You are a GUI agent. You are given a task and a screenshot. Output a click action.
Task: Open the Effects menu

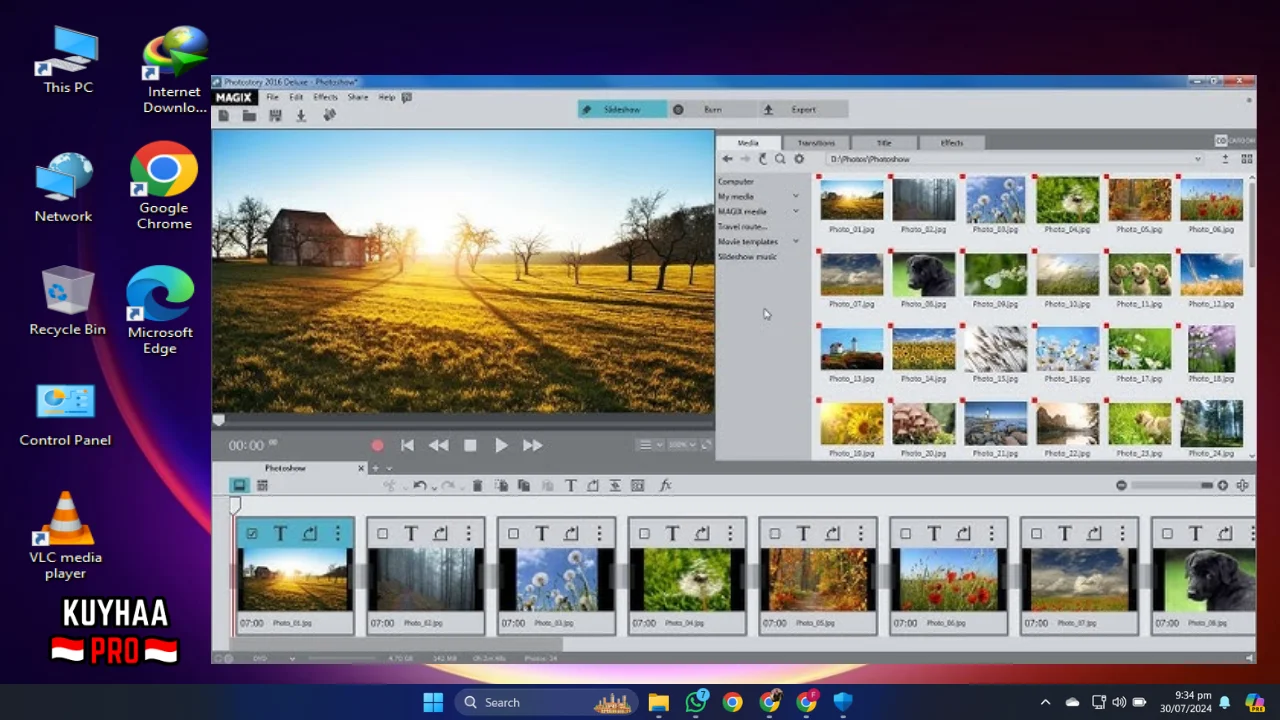(x=325, y=97)
